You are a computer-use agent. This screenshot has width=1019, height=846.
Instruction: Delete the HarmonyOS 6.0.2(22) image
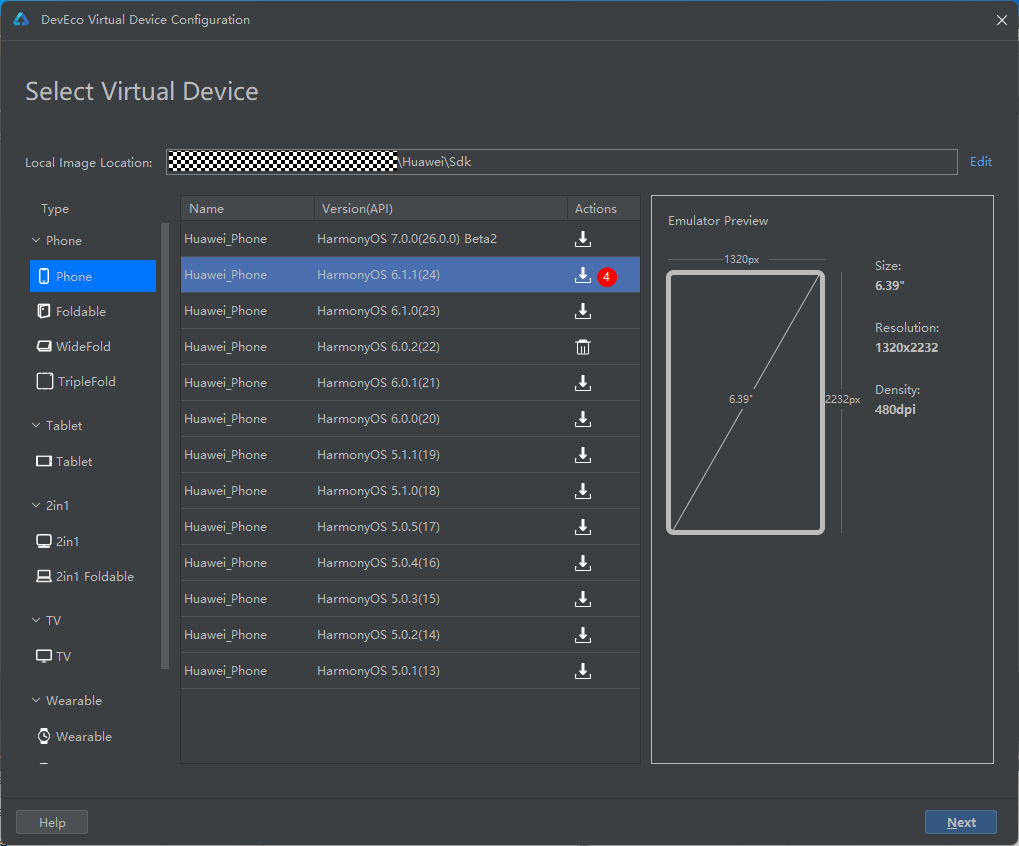(x=583, y=347)
